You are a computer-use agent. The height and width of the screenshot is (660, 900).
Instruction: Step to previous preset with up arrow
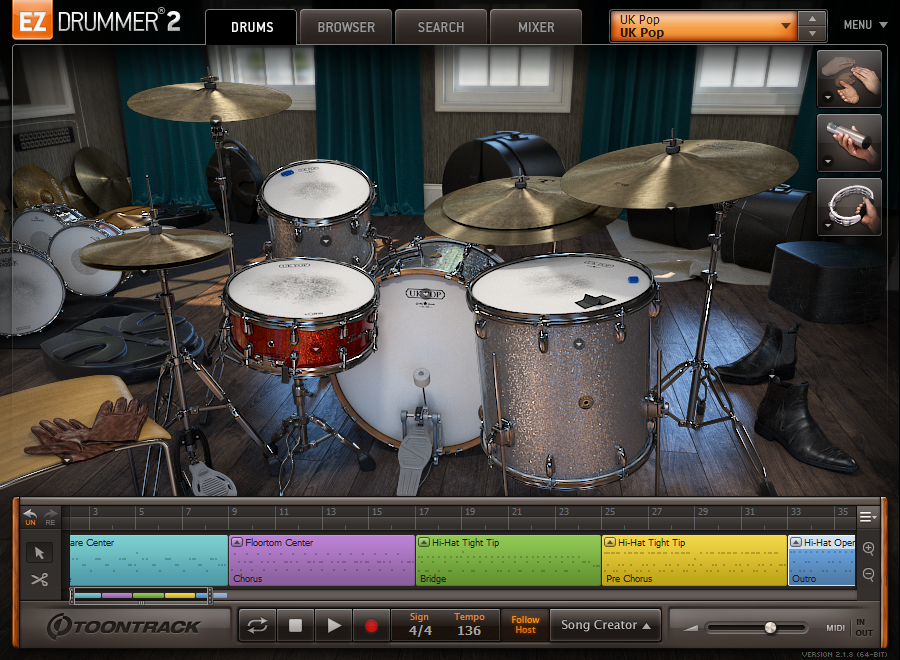click(812, 18)
